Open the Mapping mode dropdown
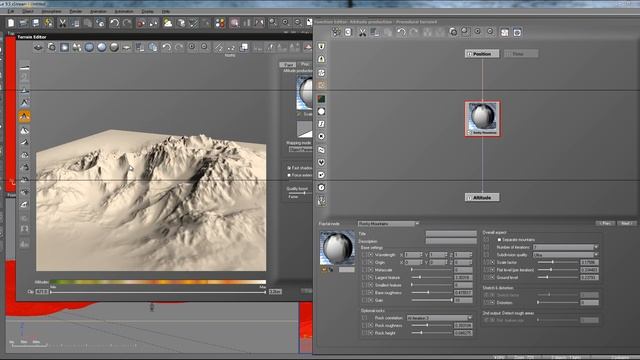Screen dimensions: 640x360 pos(300,149)
